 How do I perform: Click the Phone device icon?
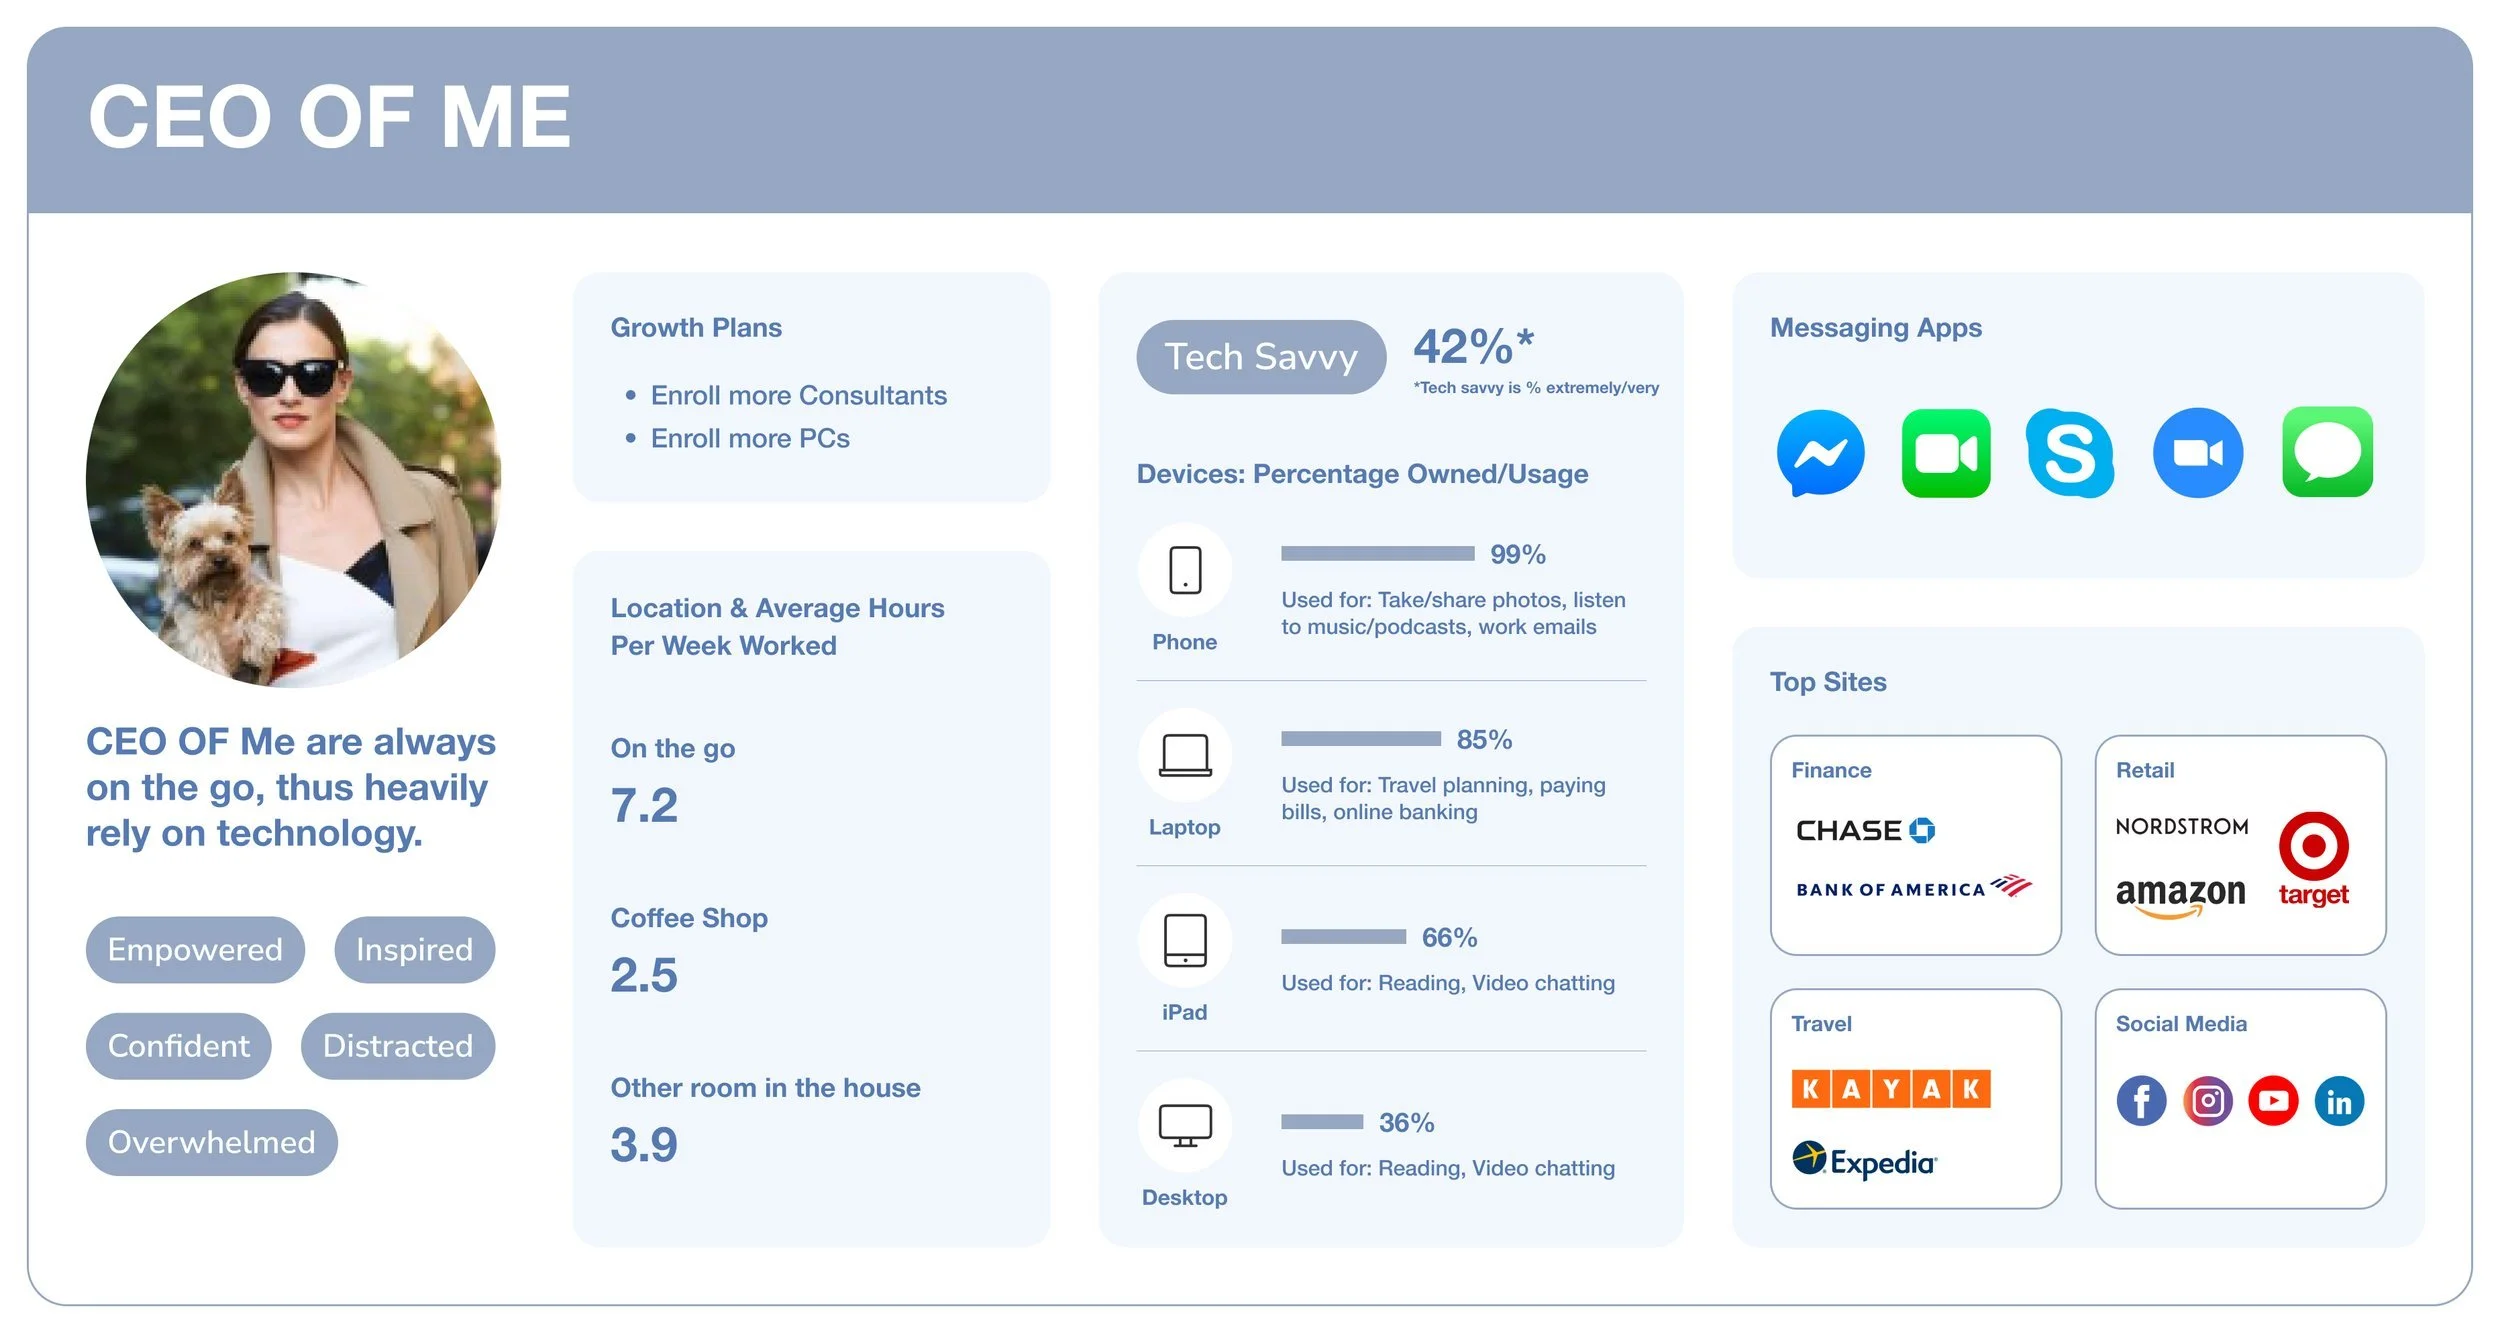[1185, 570]
